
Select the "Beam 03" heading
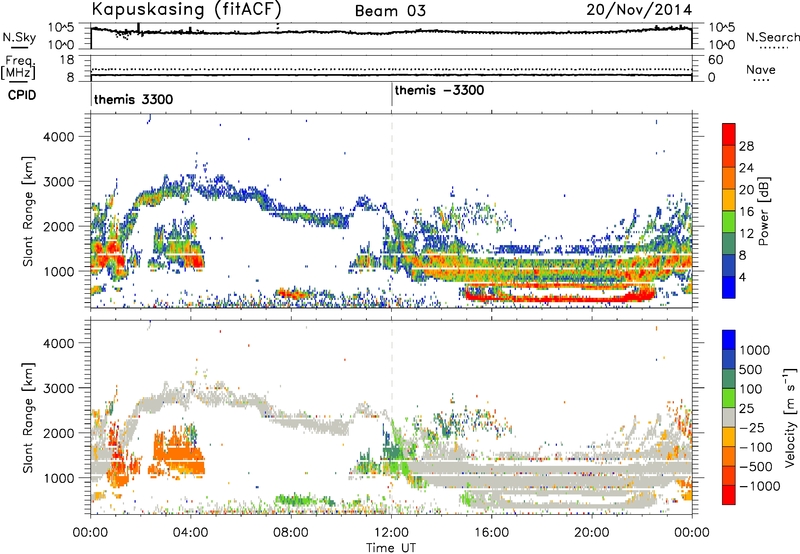(x=390, y=11)
